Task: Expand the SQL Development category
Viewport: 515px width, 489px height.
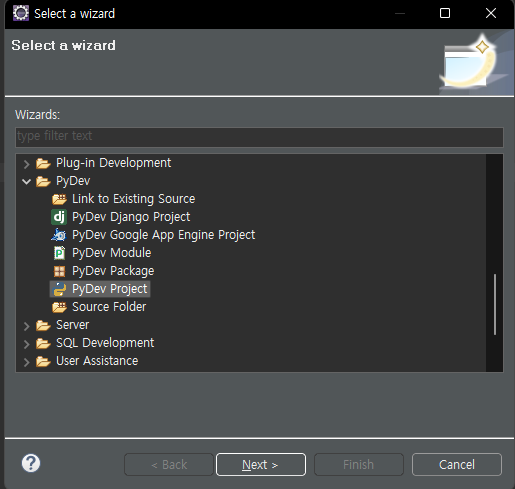Action: click(26, 344)
